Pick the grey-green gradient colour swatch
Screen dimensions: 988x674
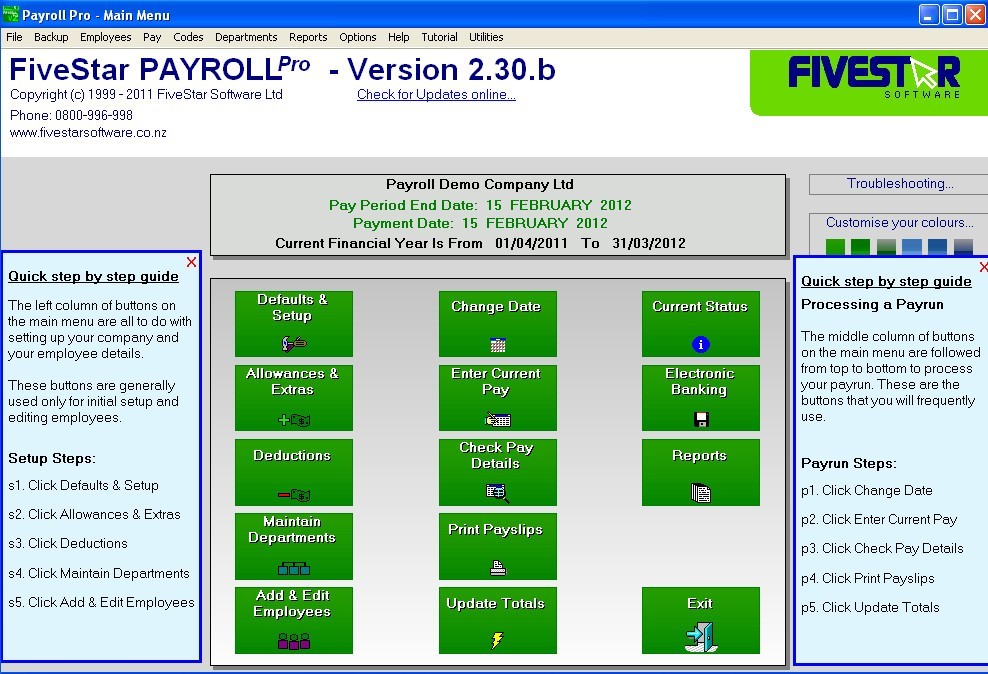[x=886, y=247]
